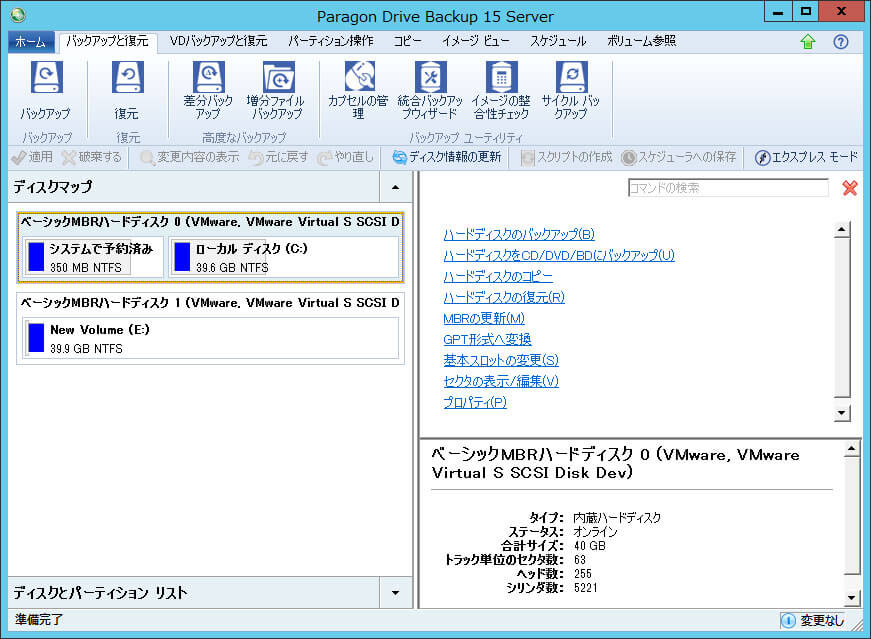Click ハードディスクをCD/DVD/BDにバックアップ link

pos(559,256)
